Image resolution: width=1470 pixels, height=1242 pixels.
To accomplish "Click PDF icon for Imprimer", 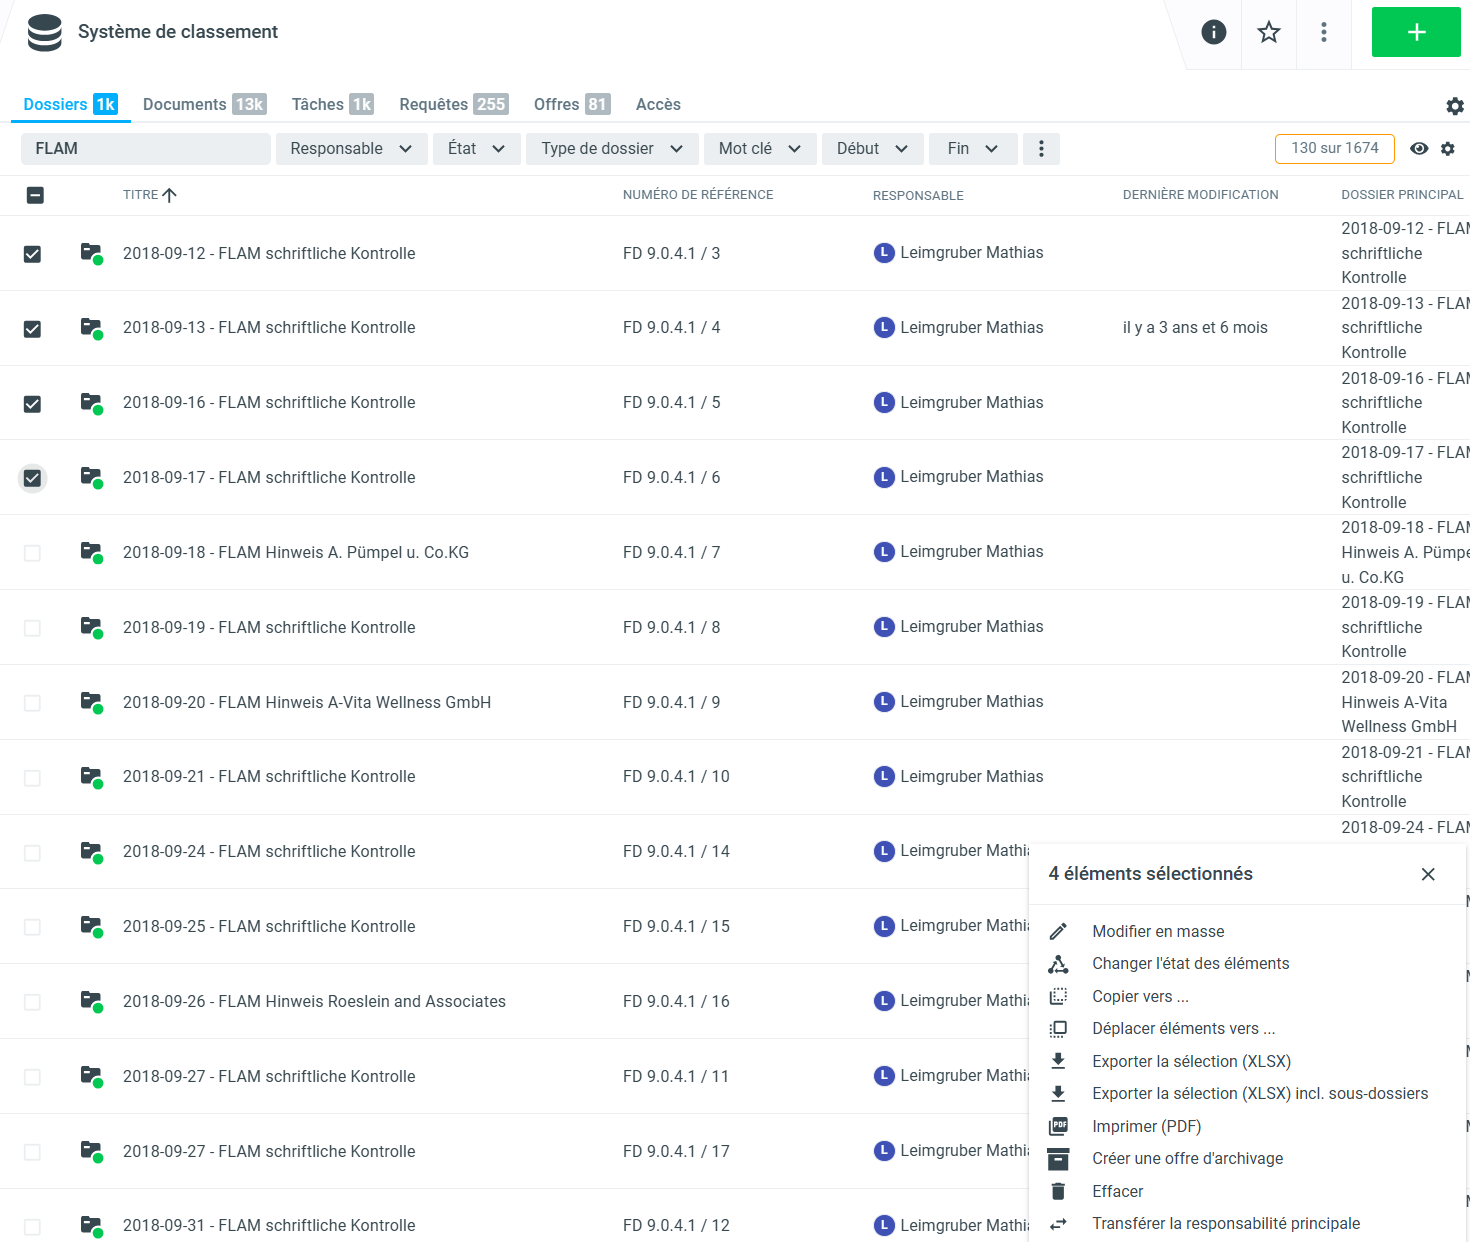I will pyautogui.click(x=1058, y=1126).
